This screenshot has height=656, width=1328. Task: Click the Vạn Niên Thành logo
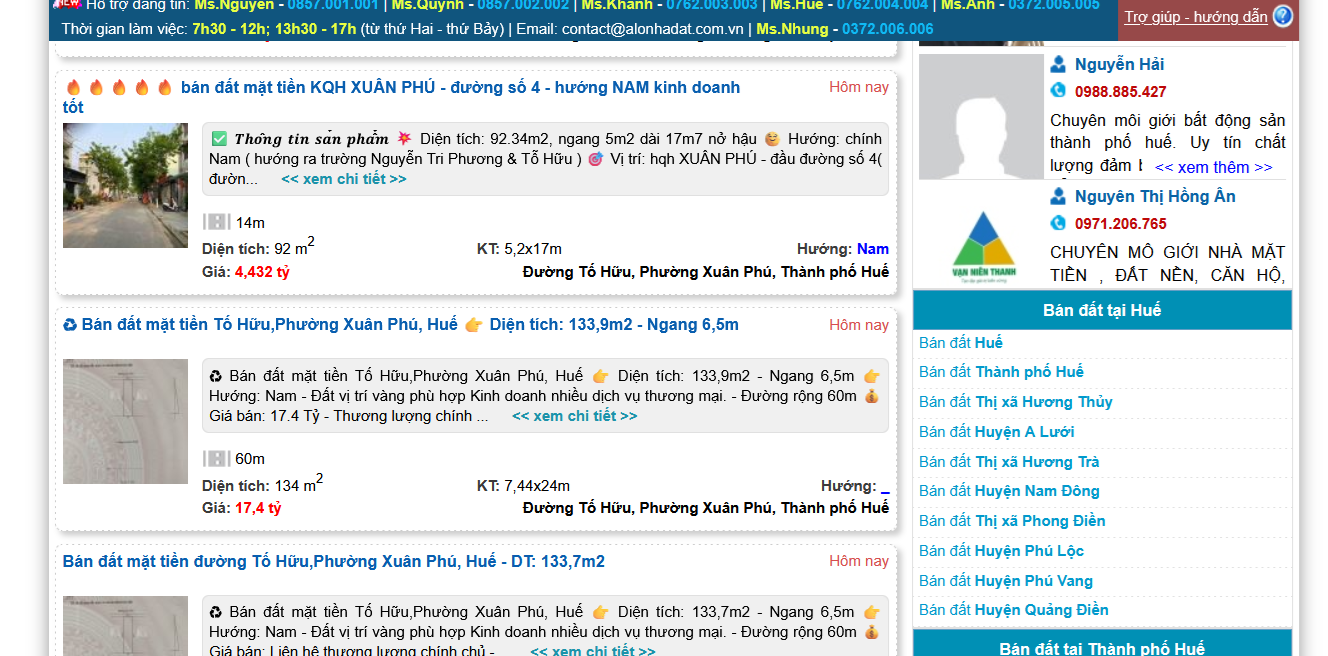pyautogui.click(x=981, y=246)
